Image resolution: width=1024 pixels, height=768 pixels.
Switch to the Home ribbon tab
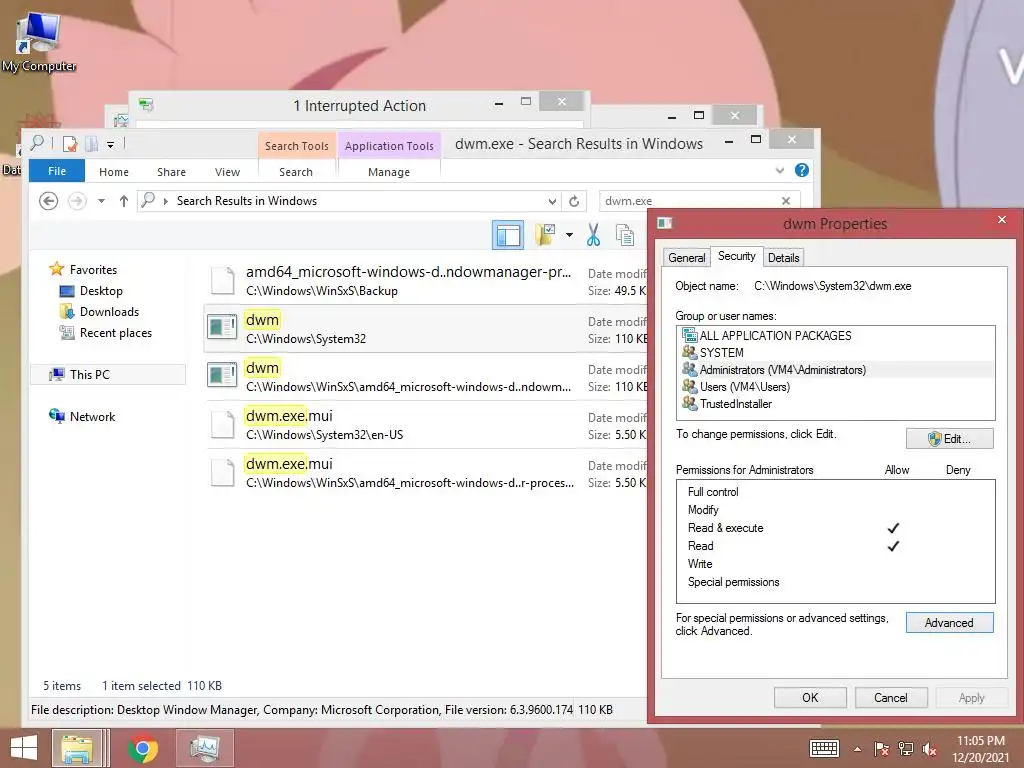114,172
